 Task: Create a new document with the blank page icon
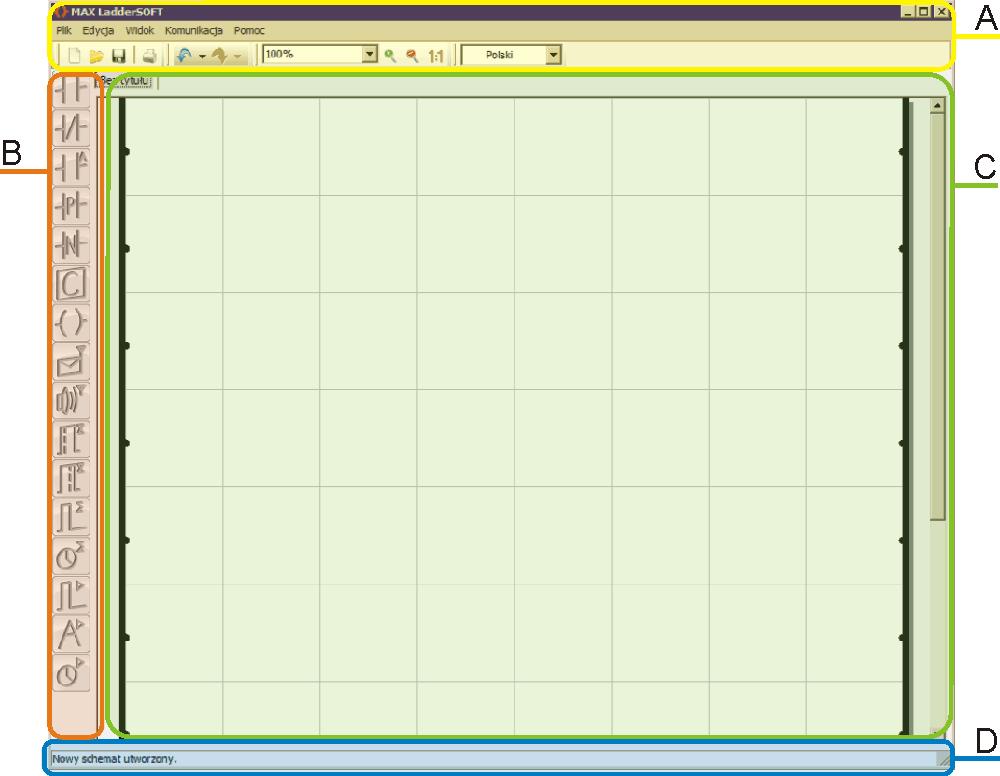75,55
